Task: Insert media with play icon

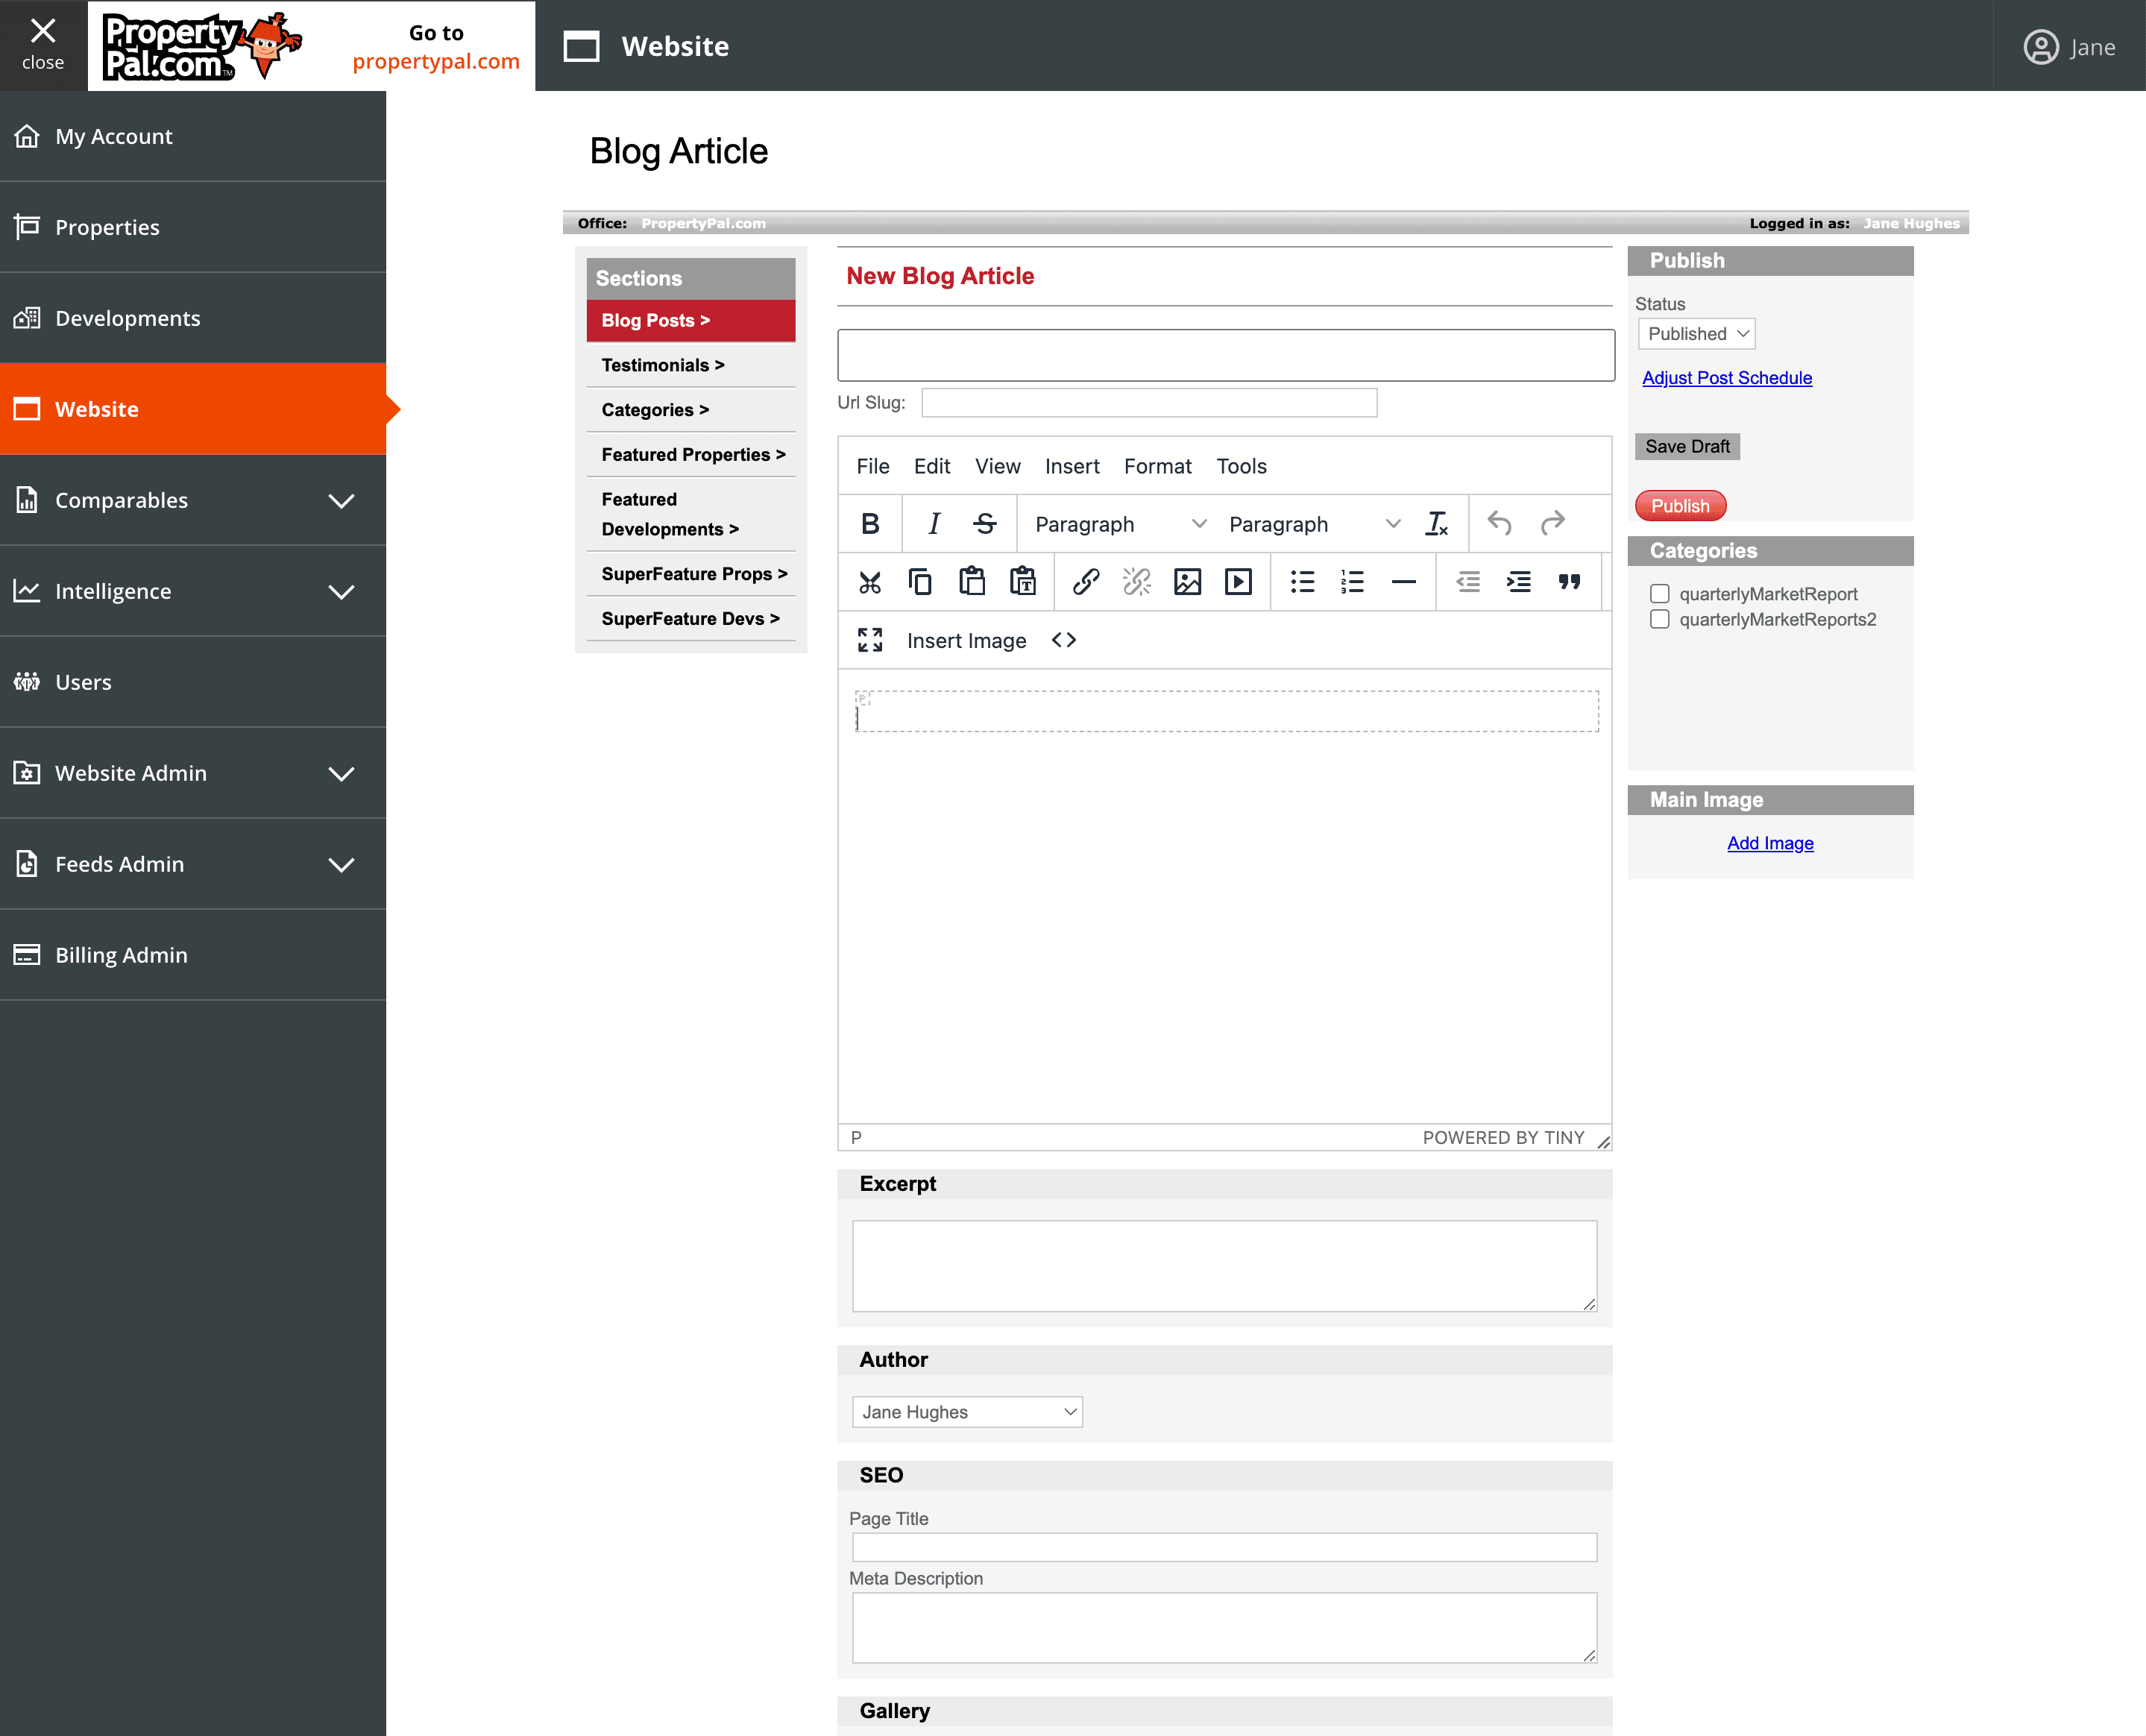Action: 1239,582
